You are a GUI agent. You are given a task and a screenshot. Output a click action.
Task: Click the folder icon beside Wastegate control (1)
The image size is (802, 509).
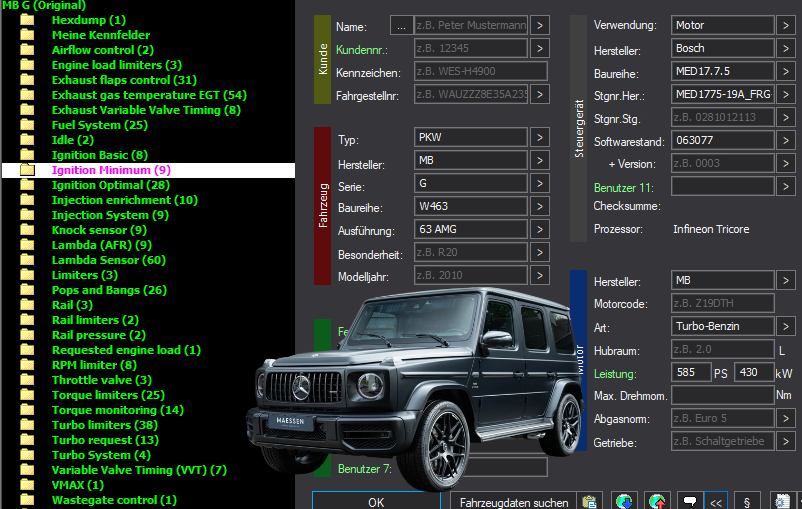point(27,500)
